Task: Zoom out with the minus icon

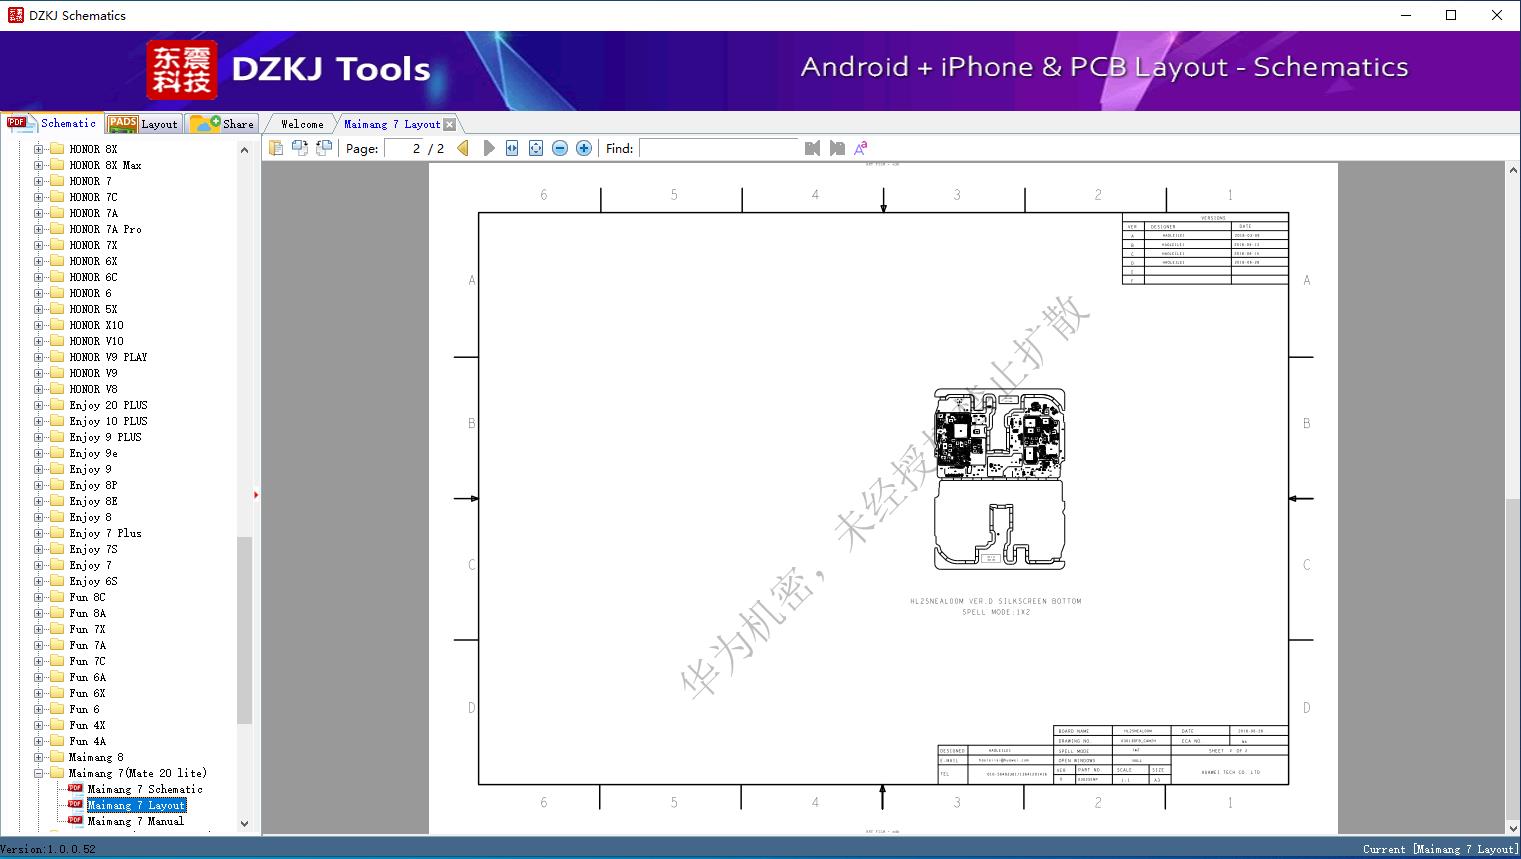Action: (x=560, y=148)
